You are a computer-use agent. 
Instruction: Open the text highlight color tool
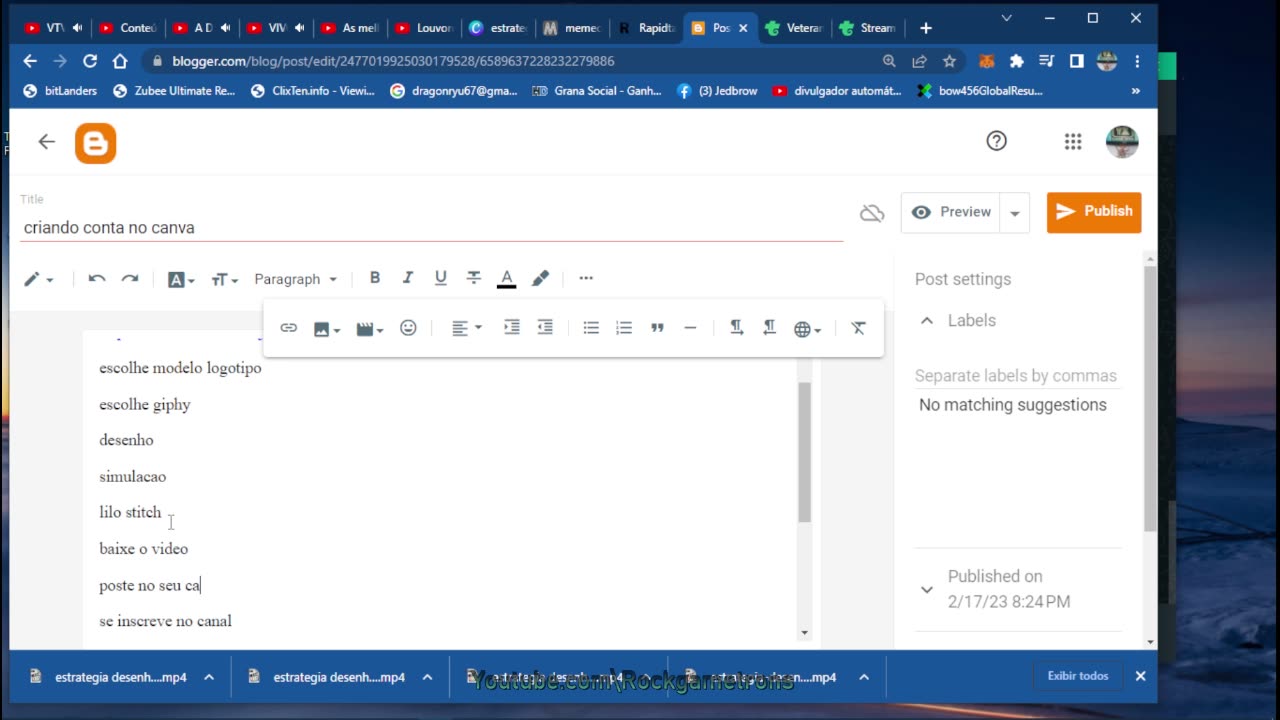(540, 278)
